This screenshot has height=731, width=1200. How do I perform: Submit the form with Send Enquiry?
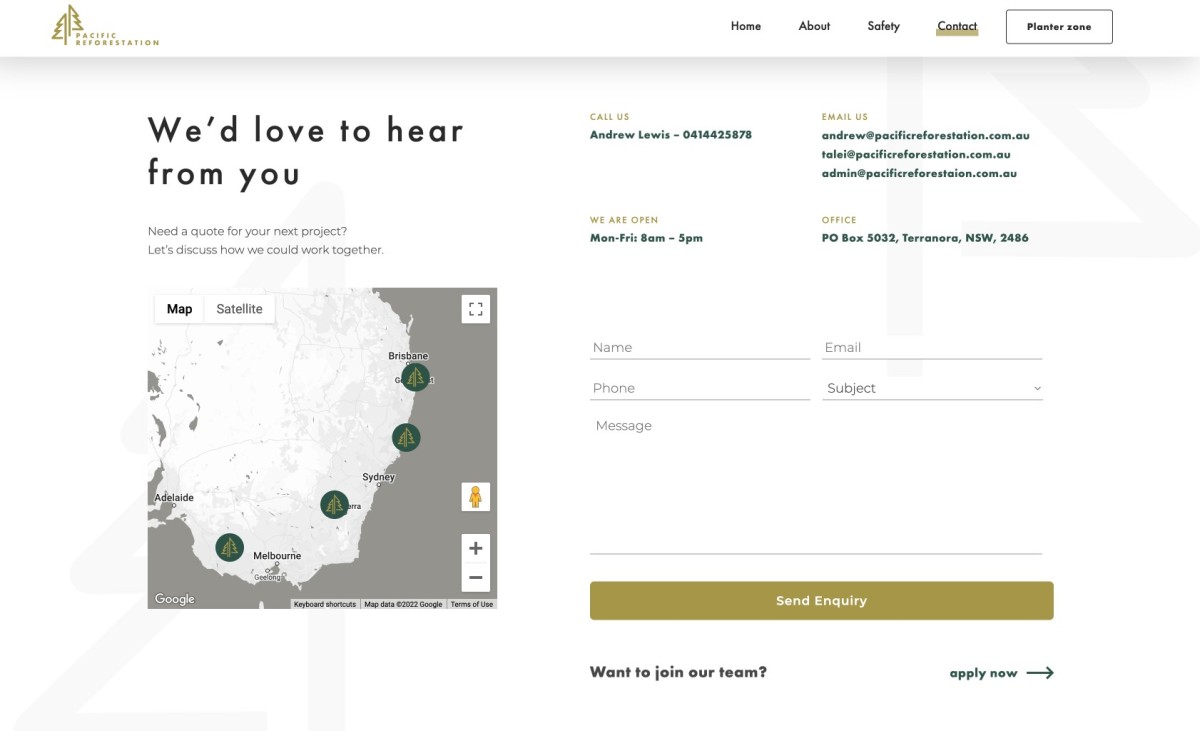822,601
